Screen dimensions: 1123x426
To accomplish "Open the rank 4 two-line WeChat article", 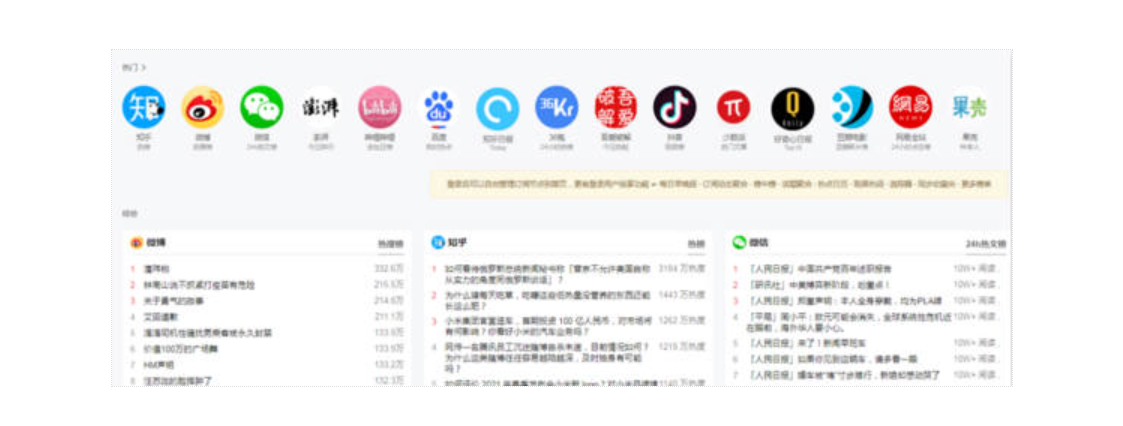I will click(x=849, y=322).
